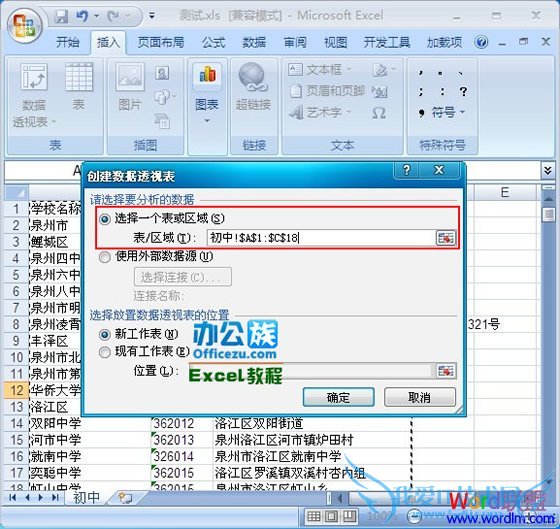Expand the formula bar chevron
Image resolution: width=560 pixels, height=529 pixels.
point(548,170)
